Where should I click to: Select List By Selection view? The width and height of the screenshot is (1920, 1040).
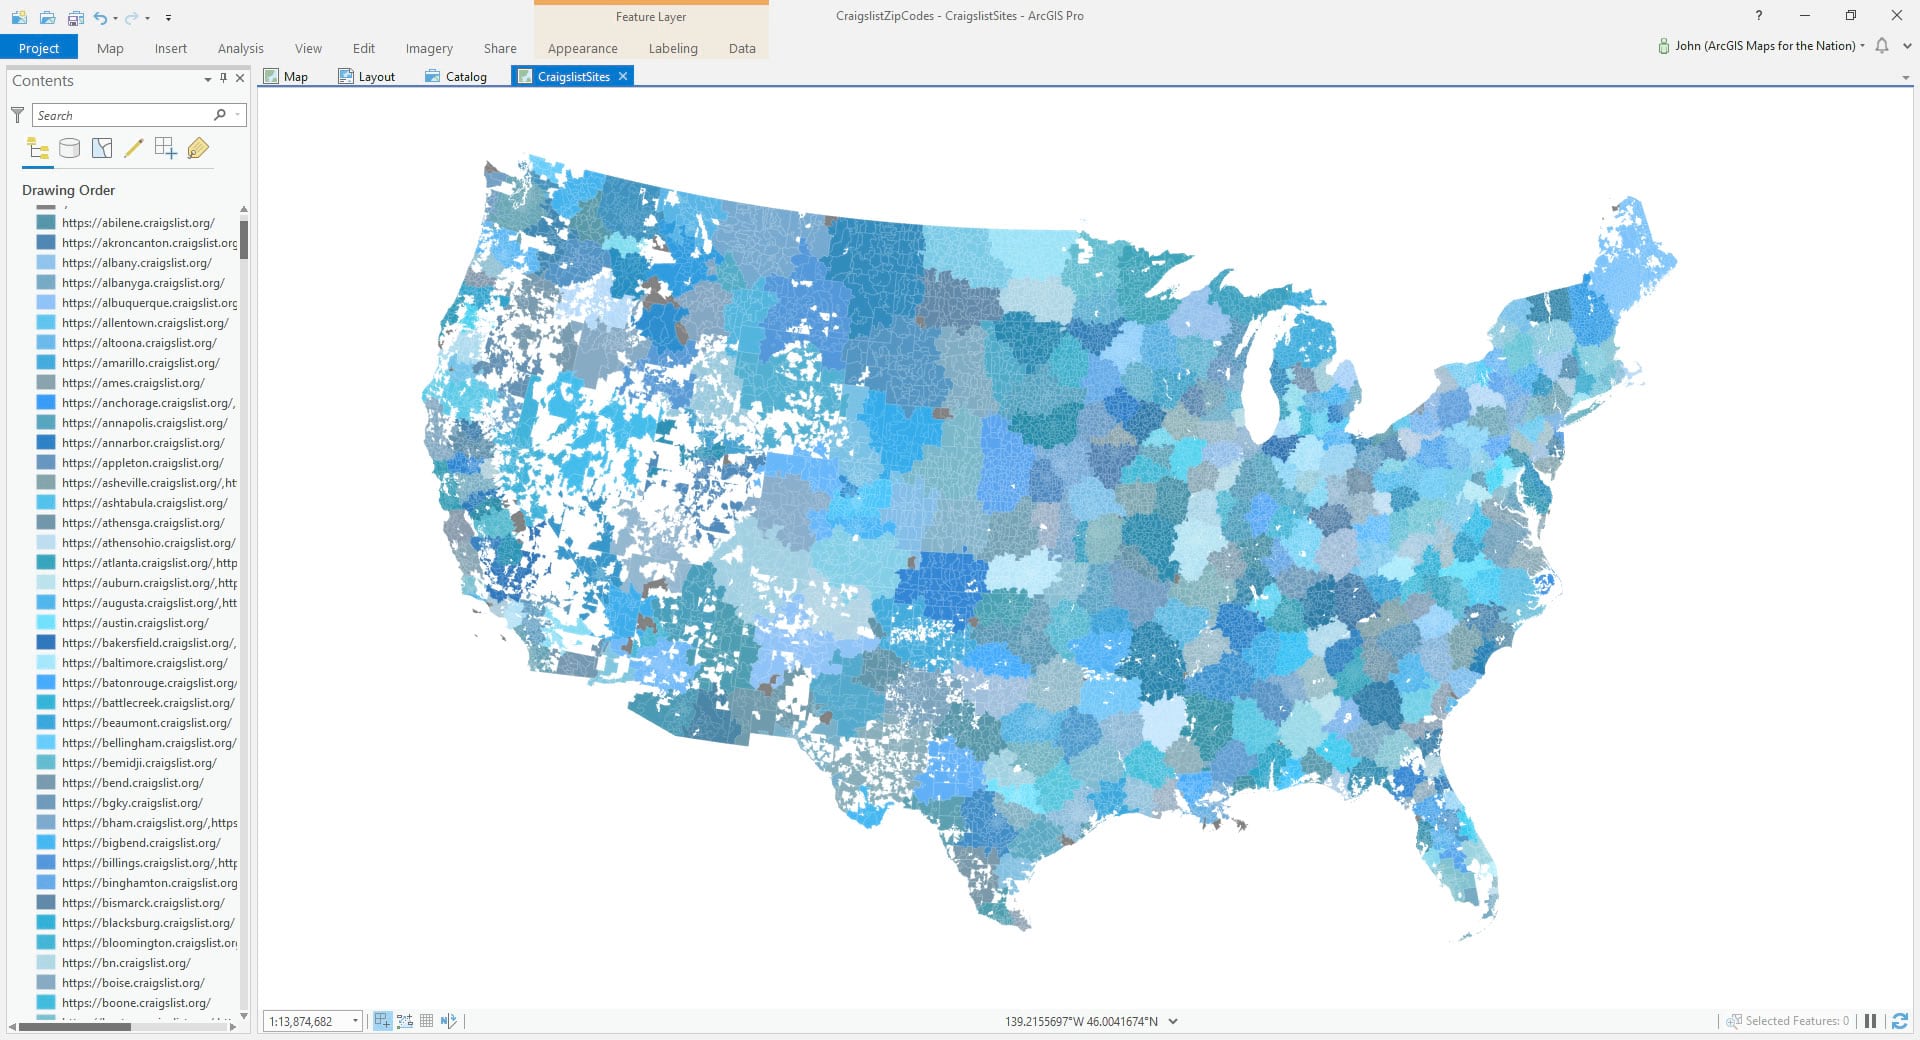pyautogui.click(x=102, y=149)
